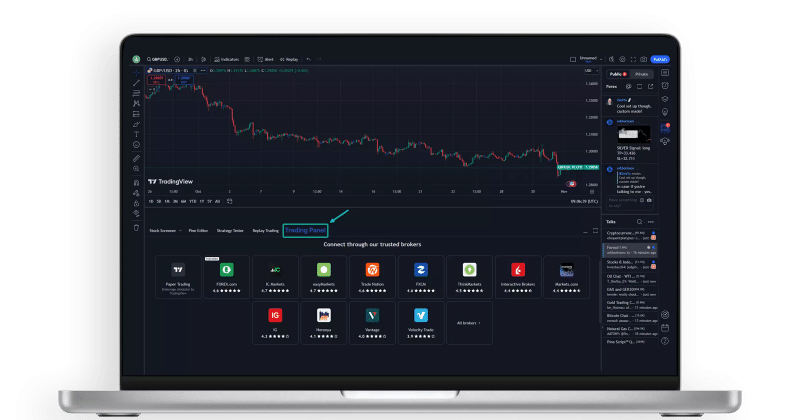The image size is (800, 420).
Task: Open the date range calendar picker
Action: click(x=230, y=201)
